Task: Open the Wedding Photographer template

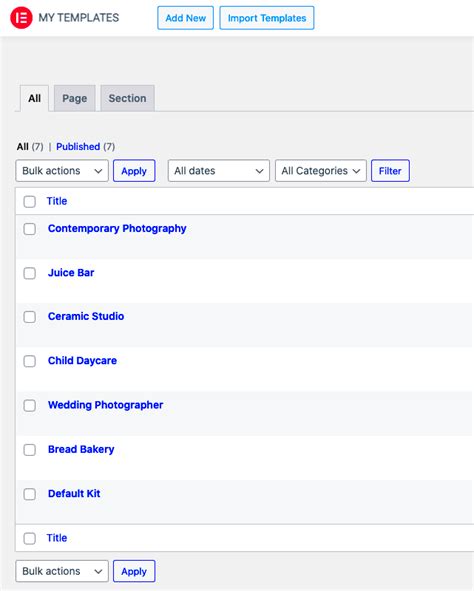Action: point(106,405)
